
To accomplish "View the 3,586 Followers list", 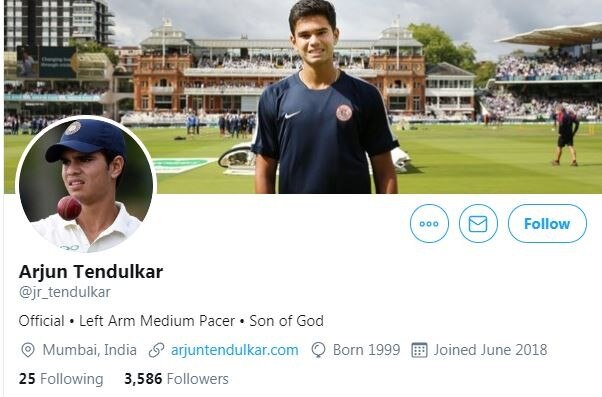I will click(x=176, y=379).
